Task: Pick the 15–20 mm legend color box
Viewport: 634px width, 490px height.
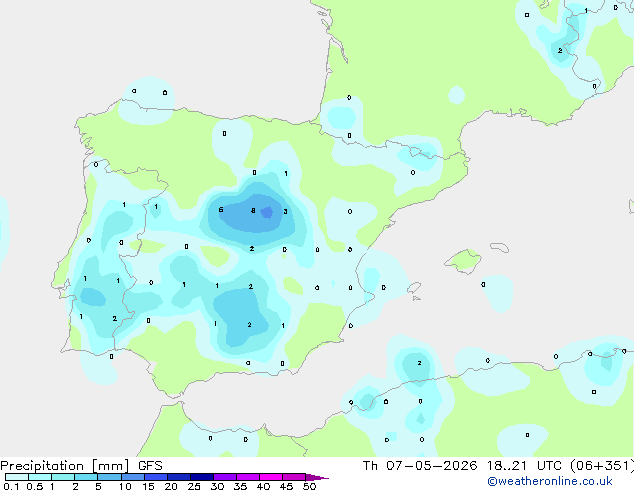Action: point(156,477)
